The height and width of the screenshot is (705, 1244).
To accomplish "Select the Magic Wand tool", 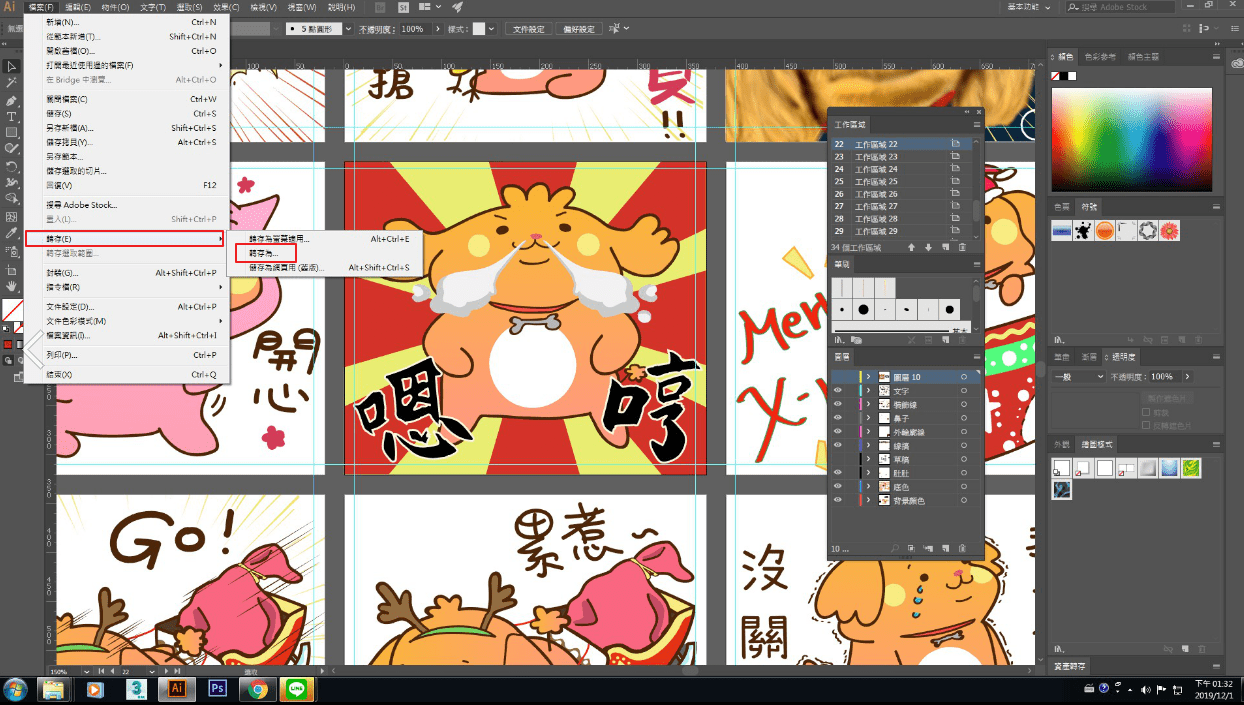I will point(12,83).
